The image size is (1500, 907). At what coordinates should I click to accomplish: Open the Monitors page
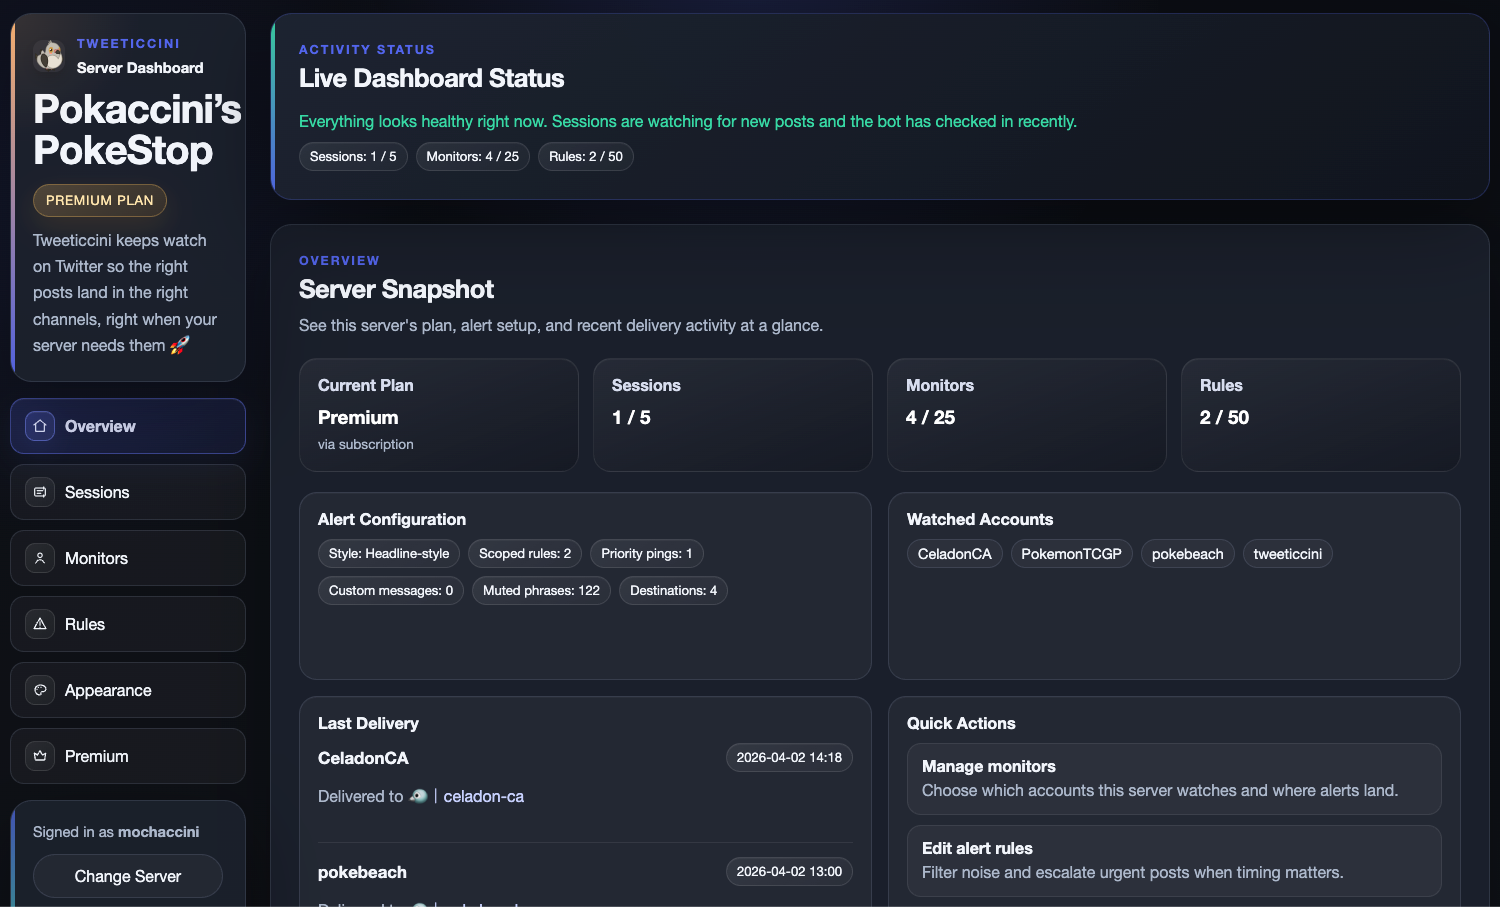(x=128, y=558)
